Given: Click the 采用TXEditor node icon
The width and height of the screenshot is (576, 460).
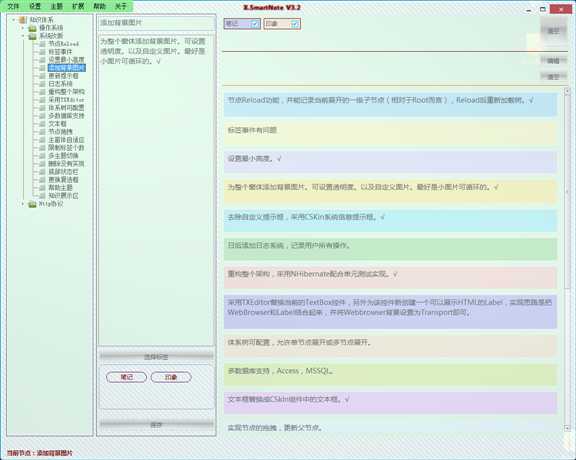Looking at the screenshot, I should [42, 100].
